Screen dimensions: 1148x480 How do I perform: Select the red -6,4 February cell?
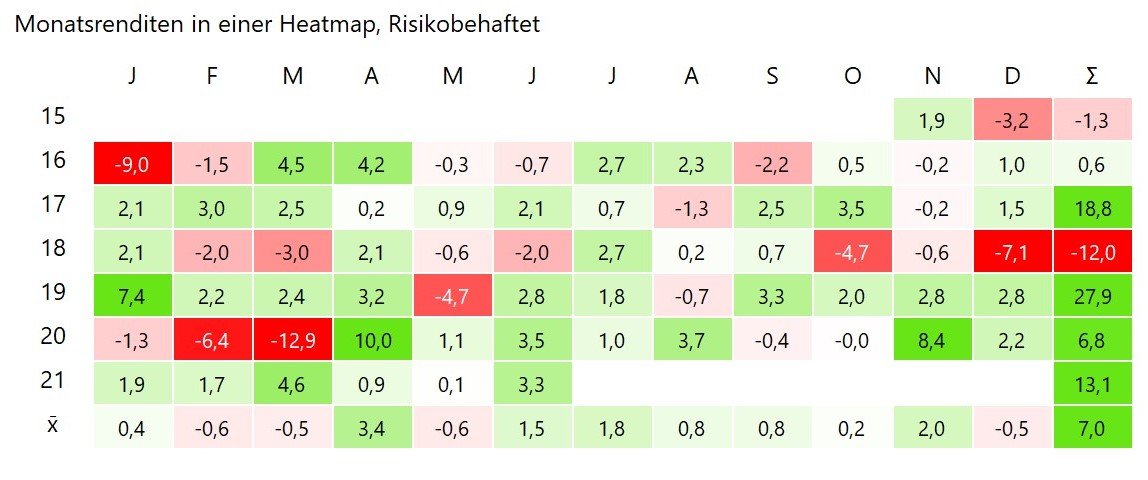pyautogui.click(x=212, y=339)
